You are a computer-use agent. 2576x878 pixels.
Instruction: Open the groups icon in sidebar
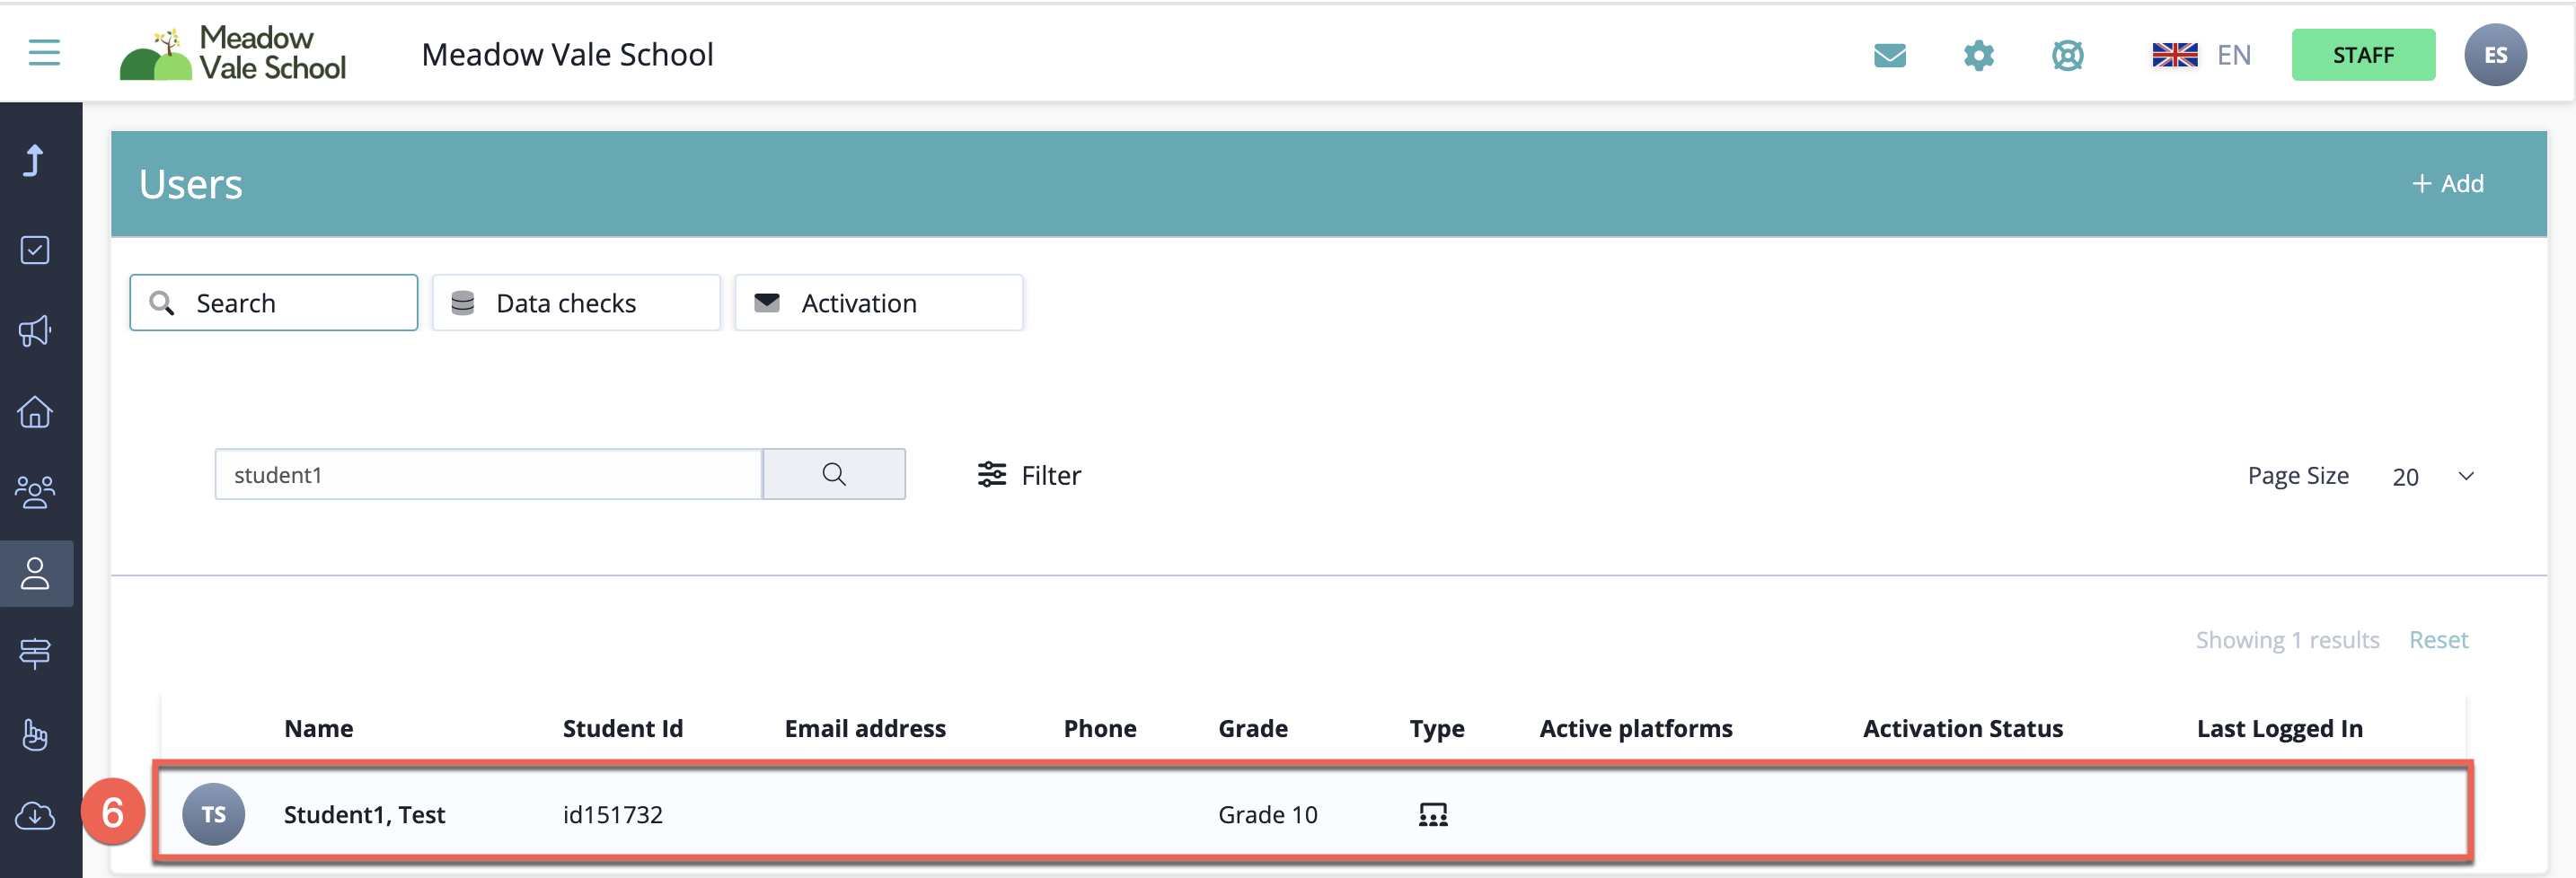point(35,492)
